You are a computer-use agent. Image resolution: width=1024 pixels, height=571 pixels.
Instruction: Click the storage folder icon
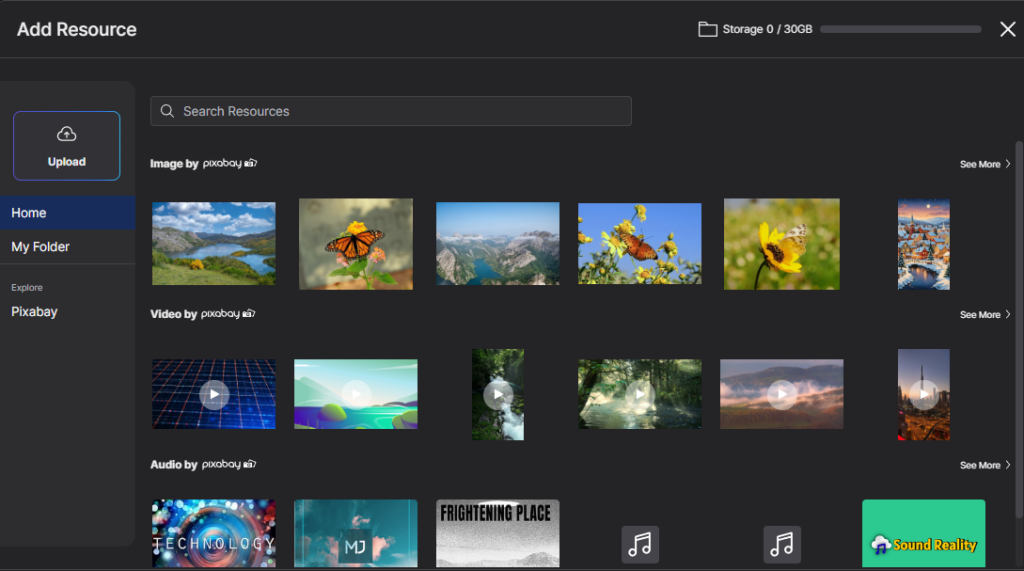pos(707,29)
